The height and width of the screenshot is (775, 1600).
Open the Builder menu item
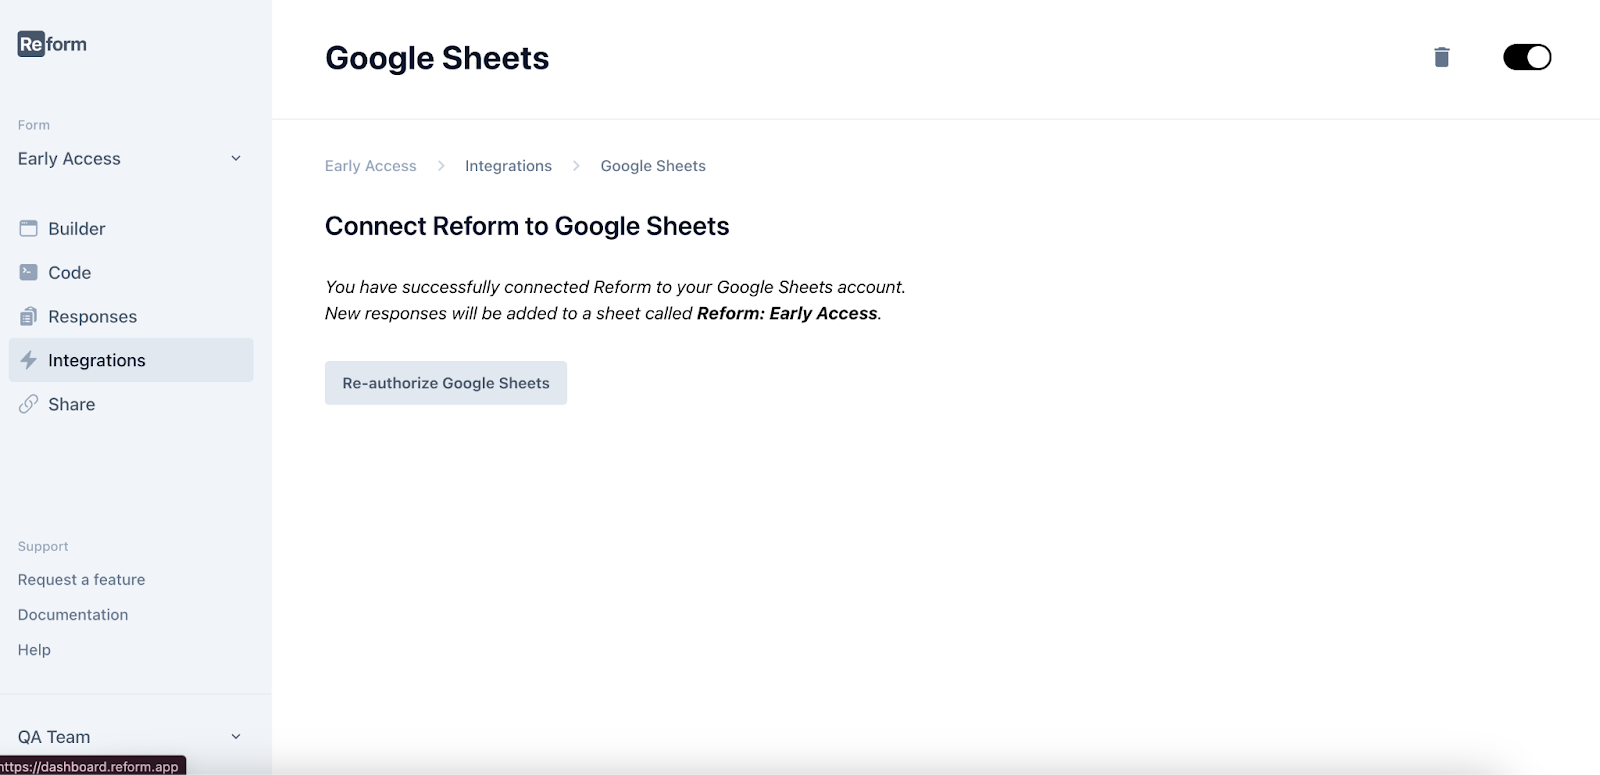[131, 228]
